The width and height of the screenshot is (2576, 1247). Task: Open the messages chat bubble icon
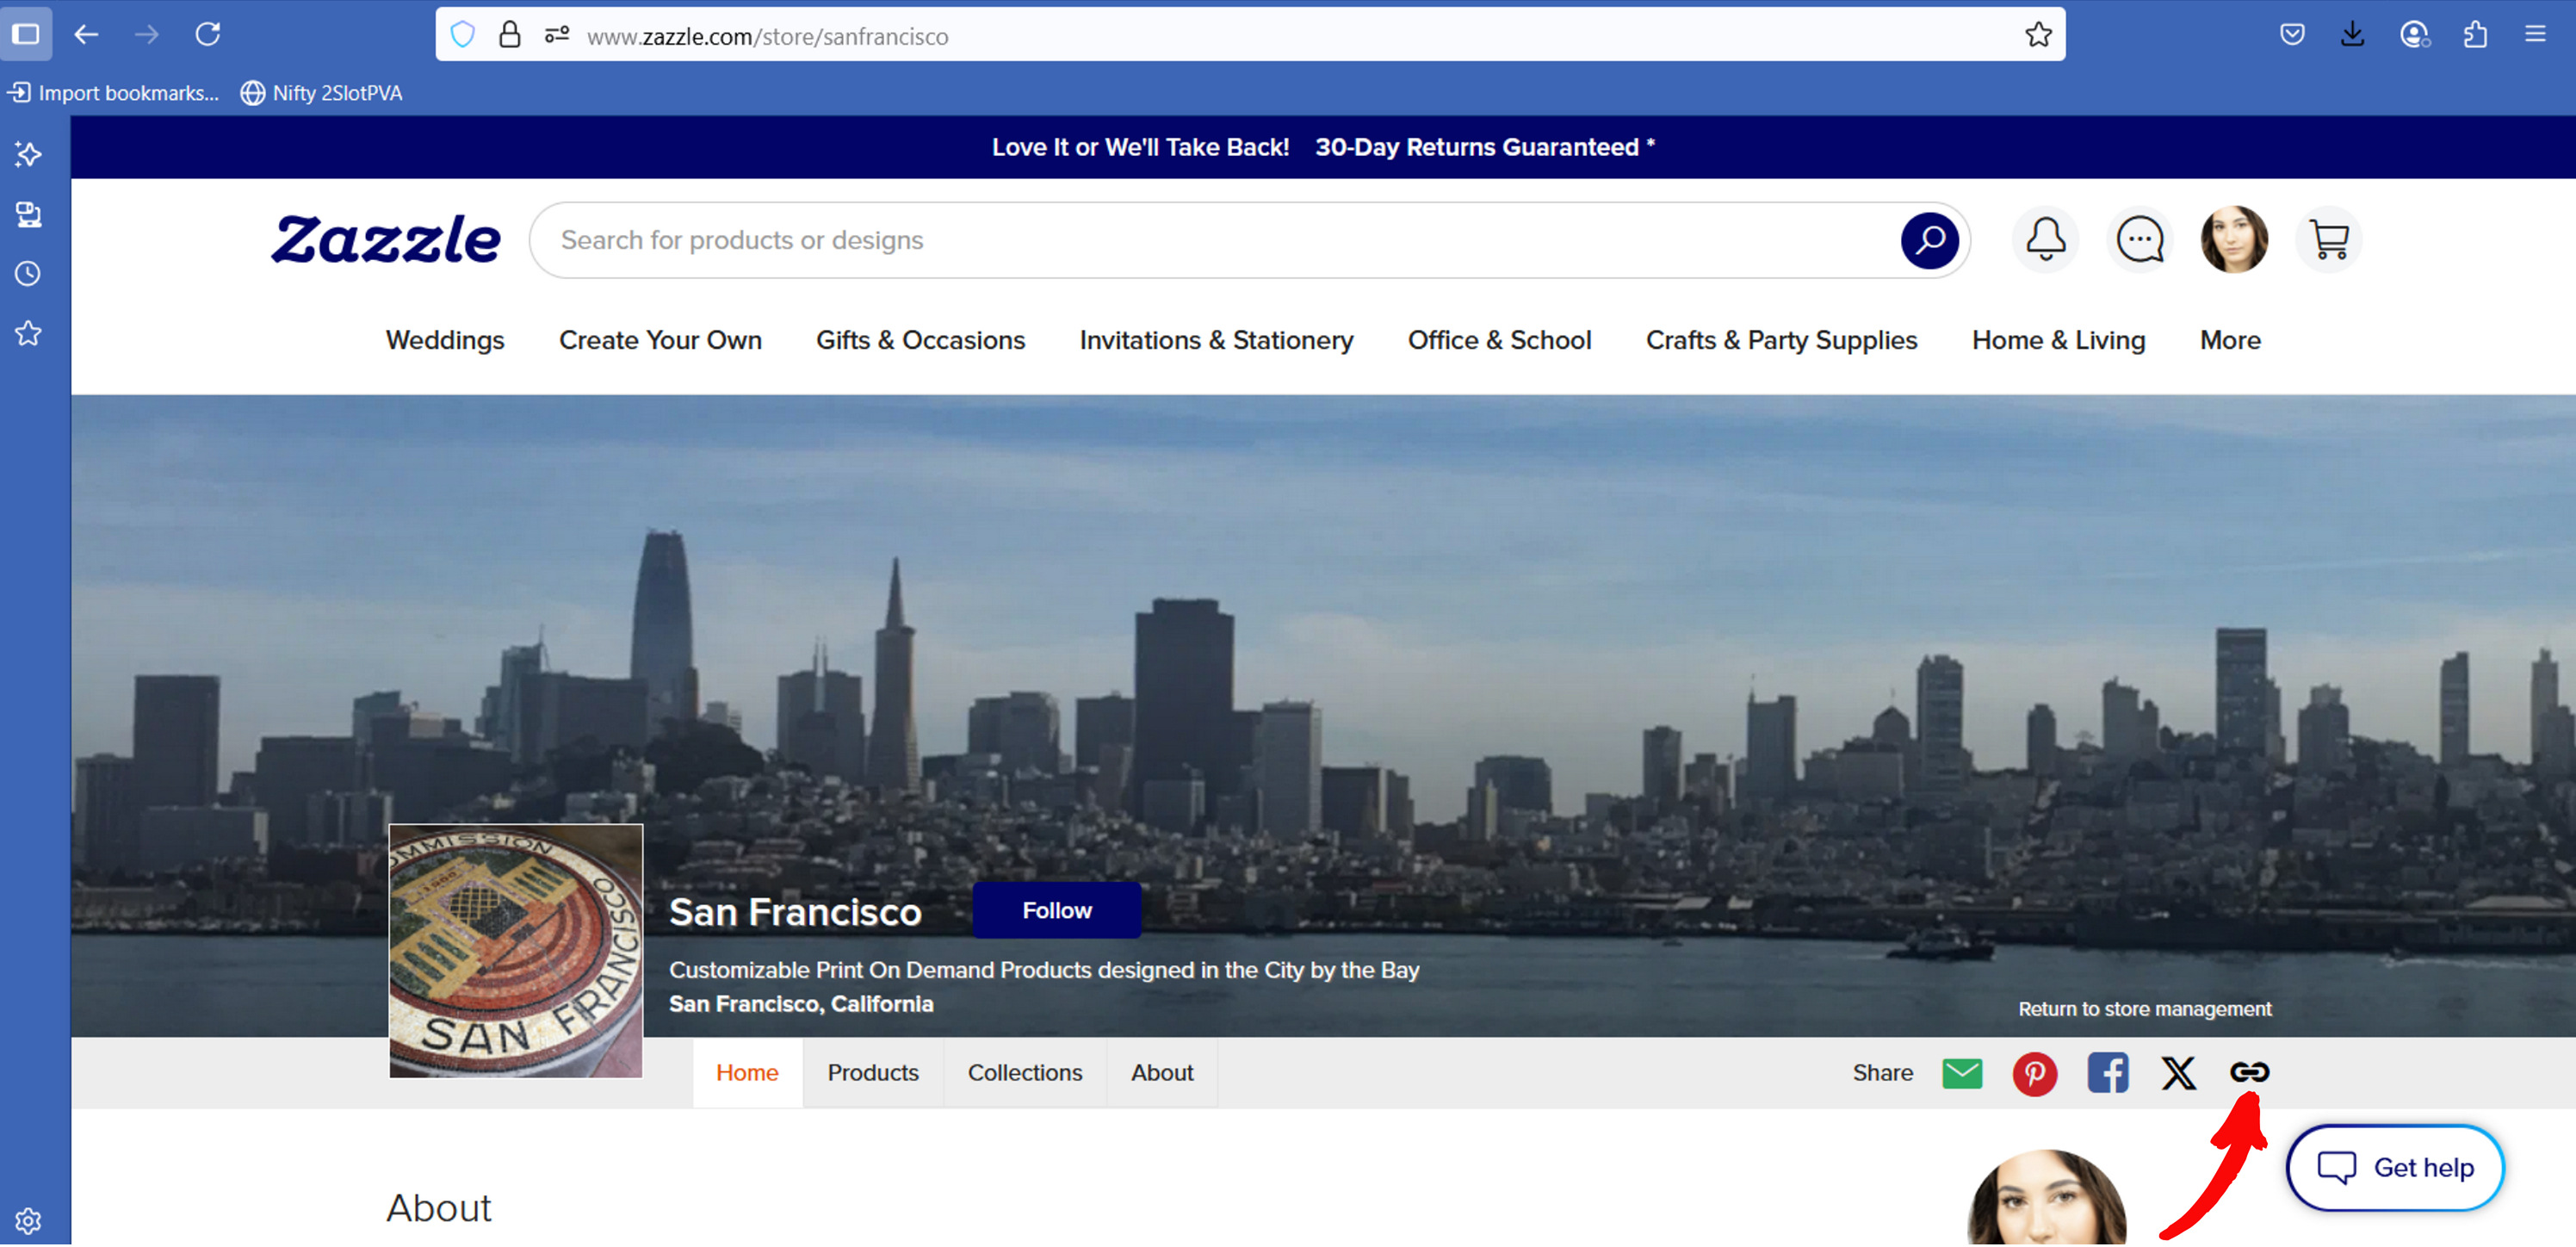(x=2140, y=239)
